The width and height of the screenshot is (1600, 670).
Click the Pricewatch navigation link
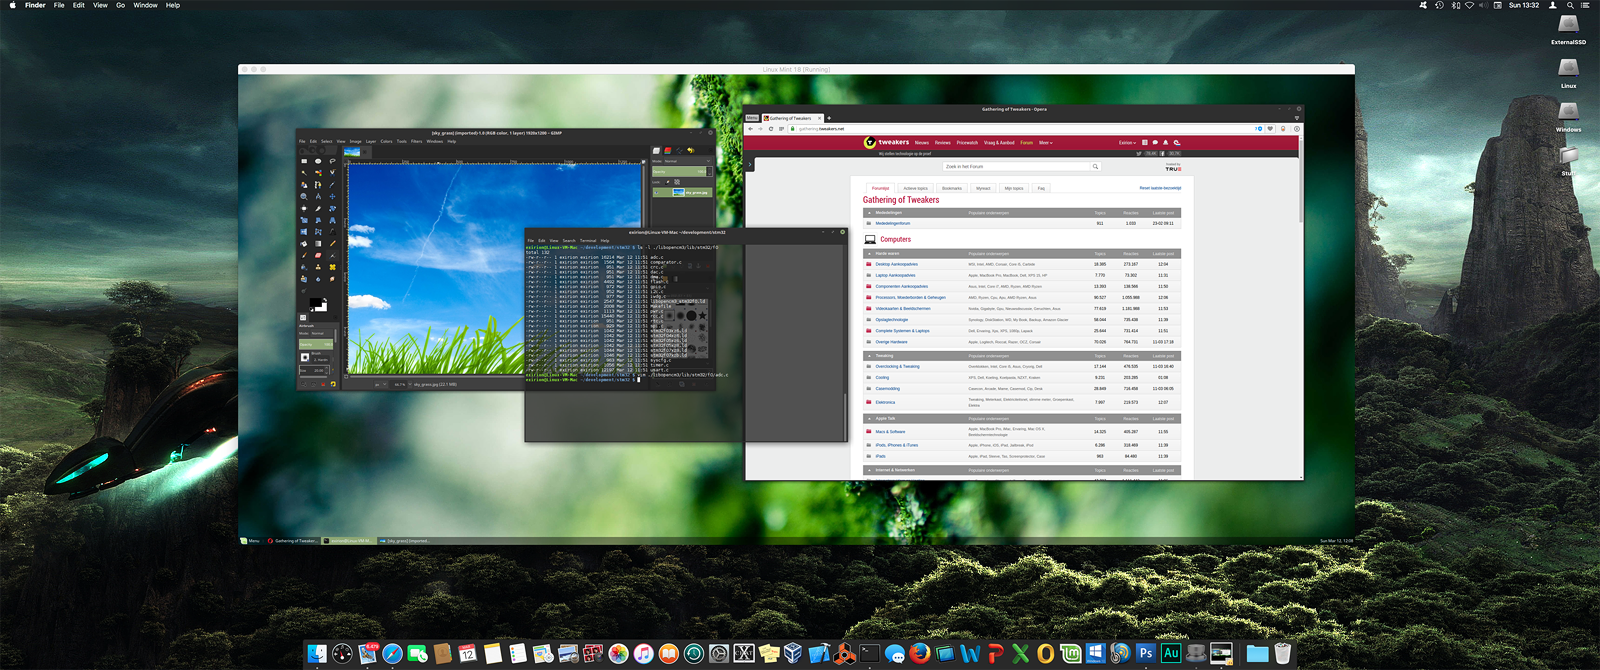(x=967, y=143)
